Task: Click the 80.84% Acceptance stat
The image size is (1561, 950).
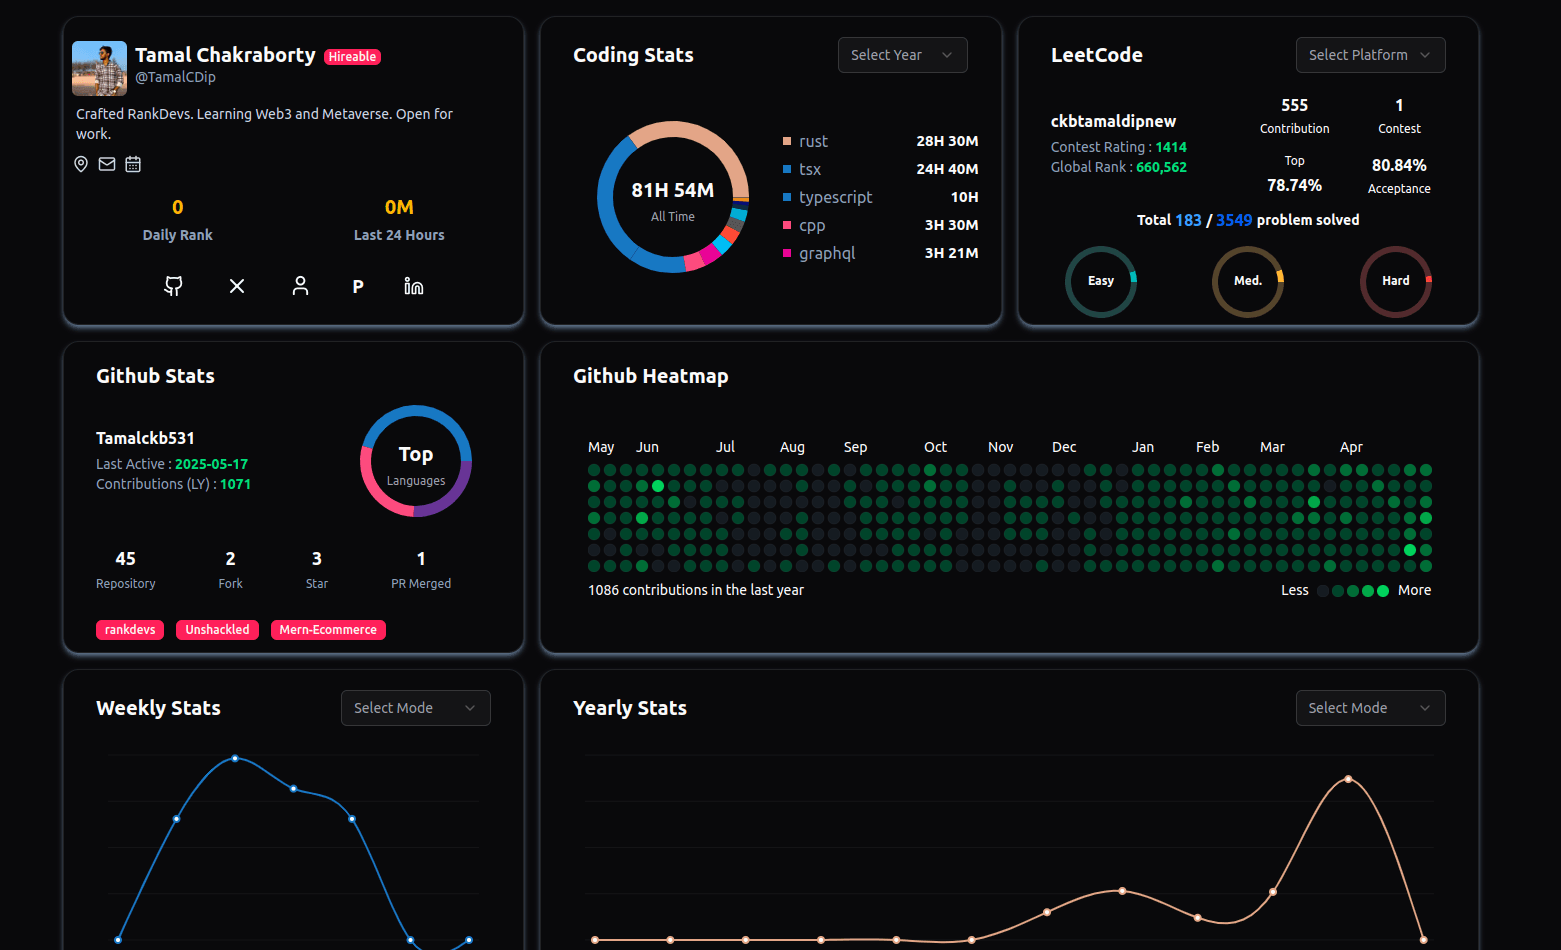Action: [x=1399, y=176]
